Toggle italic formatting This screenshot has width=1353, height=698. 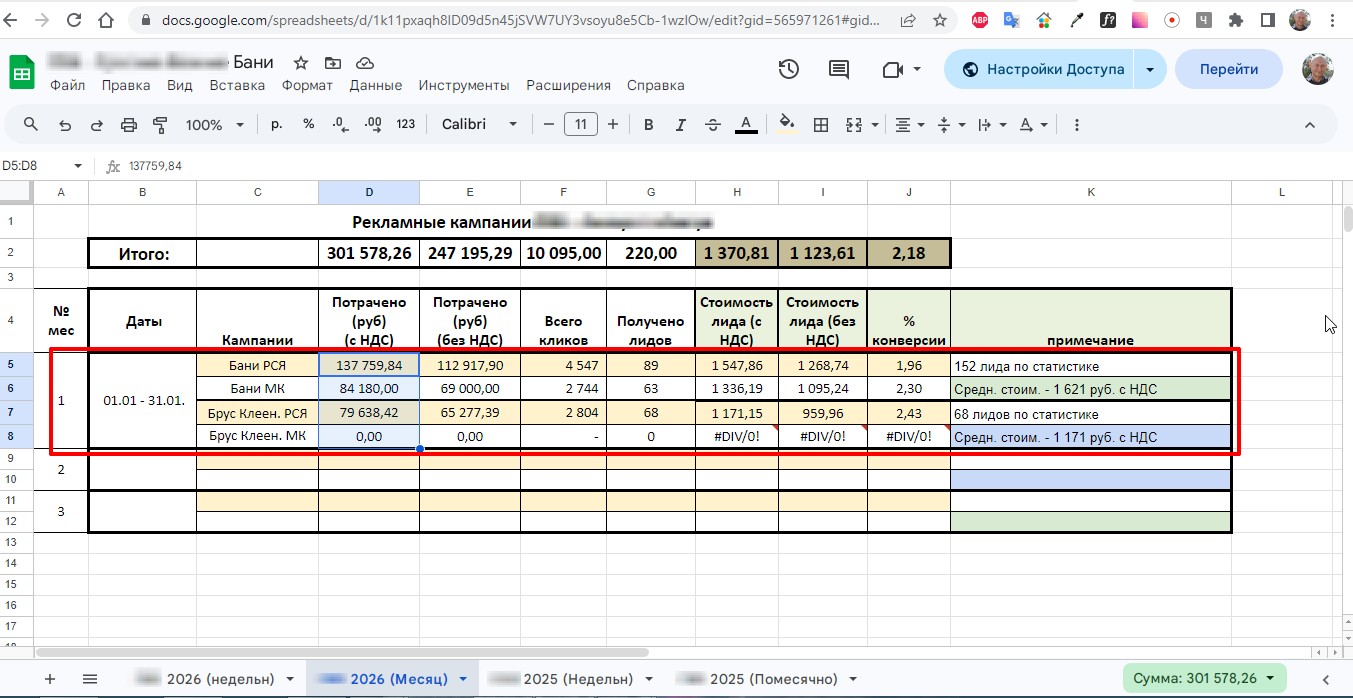click(681, 125)
